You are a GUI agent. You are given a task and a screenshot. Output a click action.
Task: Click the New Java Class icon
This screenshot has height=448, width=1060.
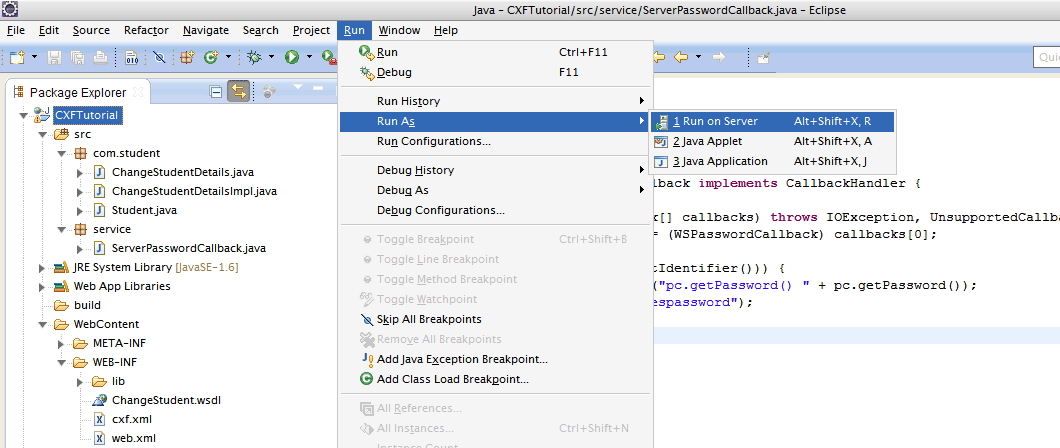click(211, 58)
